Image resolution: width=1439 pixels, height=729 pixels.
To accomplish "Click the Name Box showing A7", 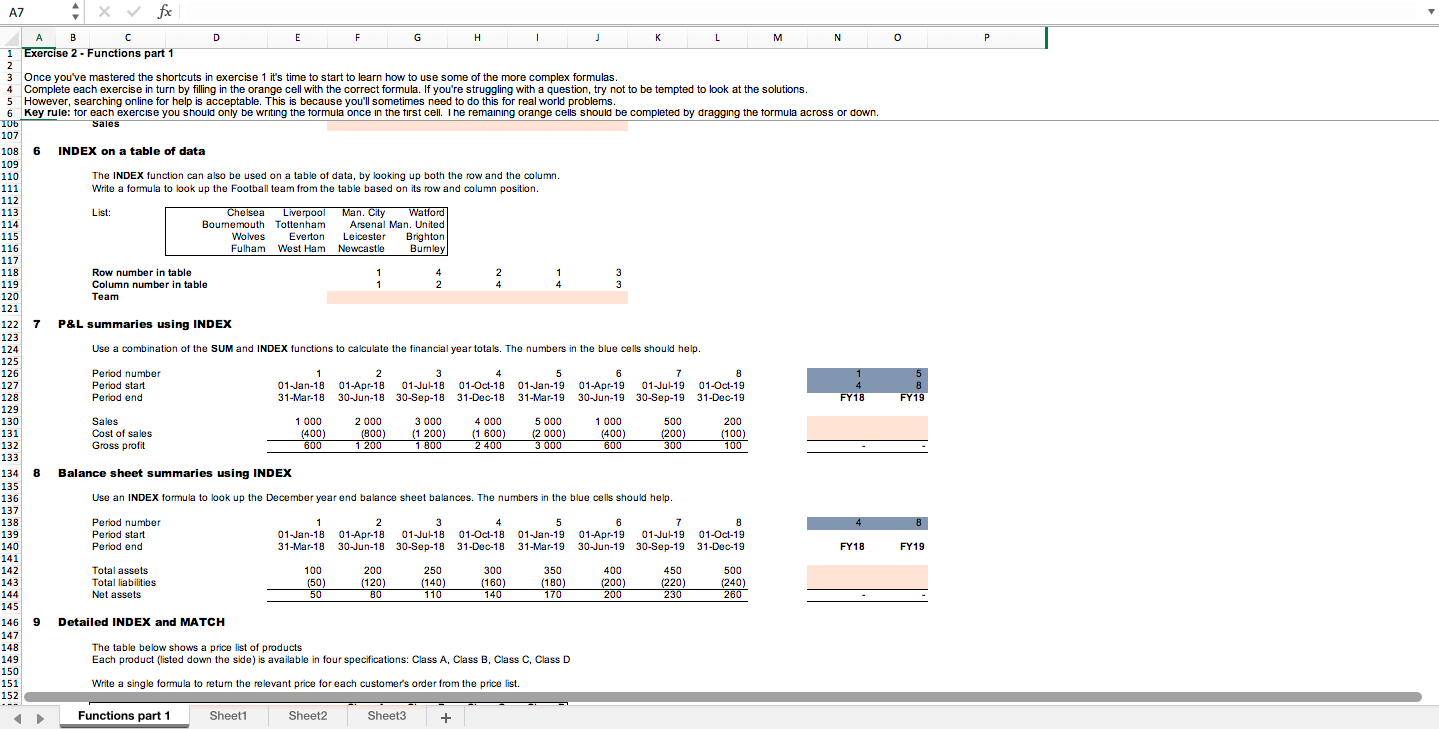I will click(35, 11).
